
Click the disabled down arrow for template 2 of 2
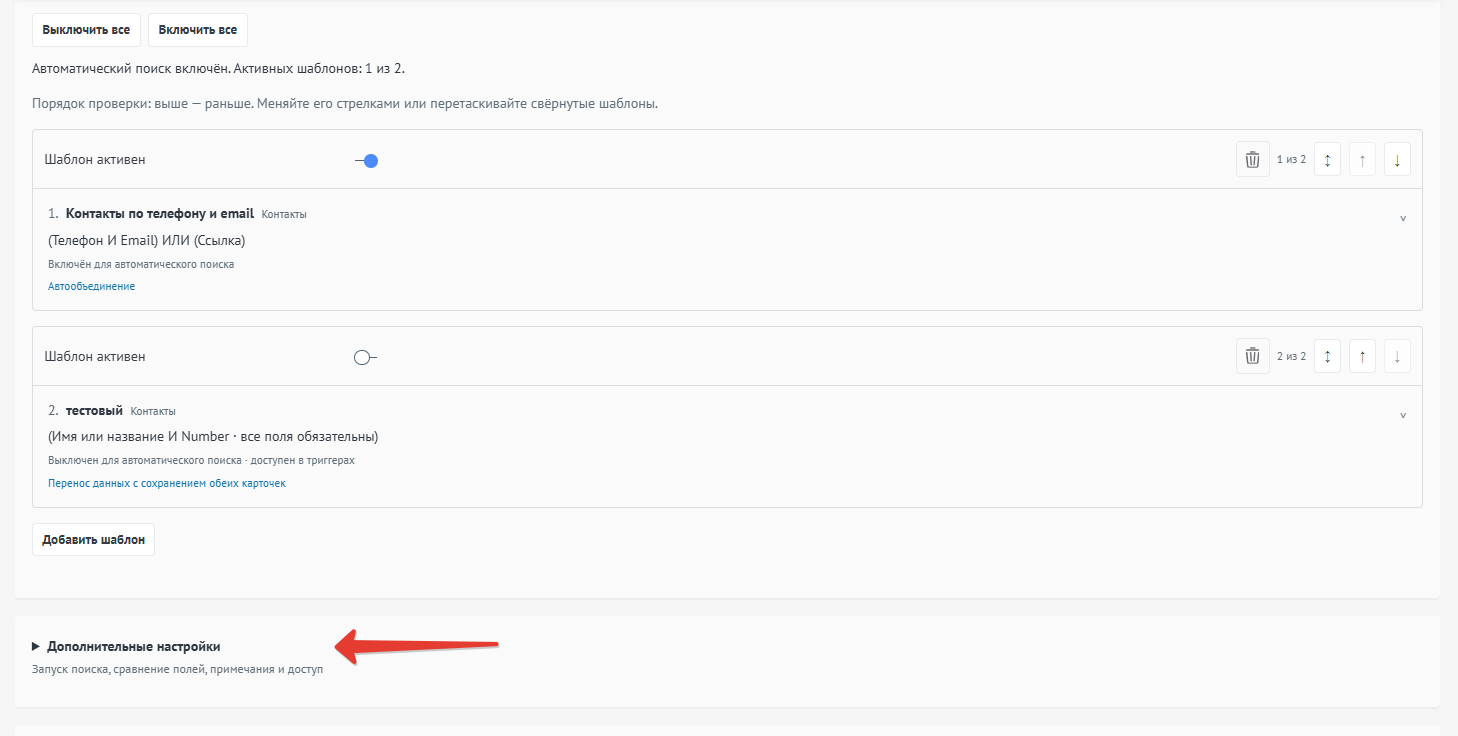pos(1397,356)
